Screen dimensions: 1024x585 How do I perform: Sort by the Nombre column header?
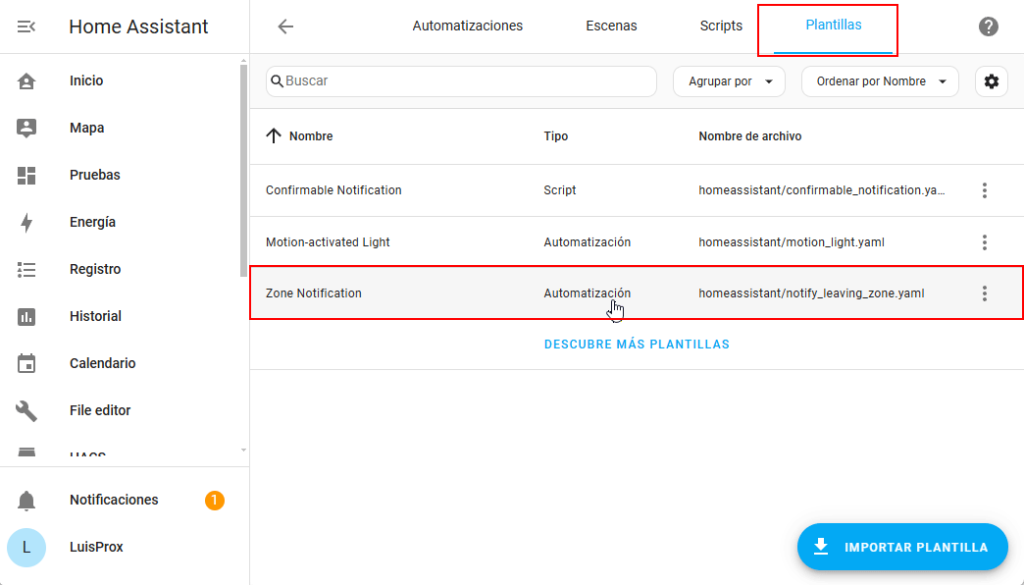[310, 136]
